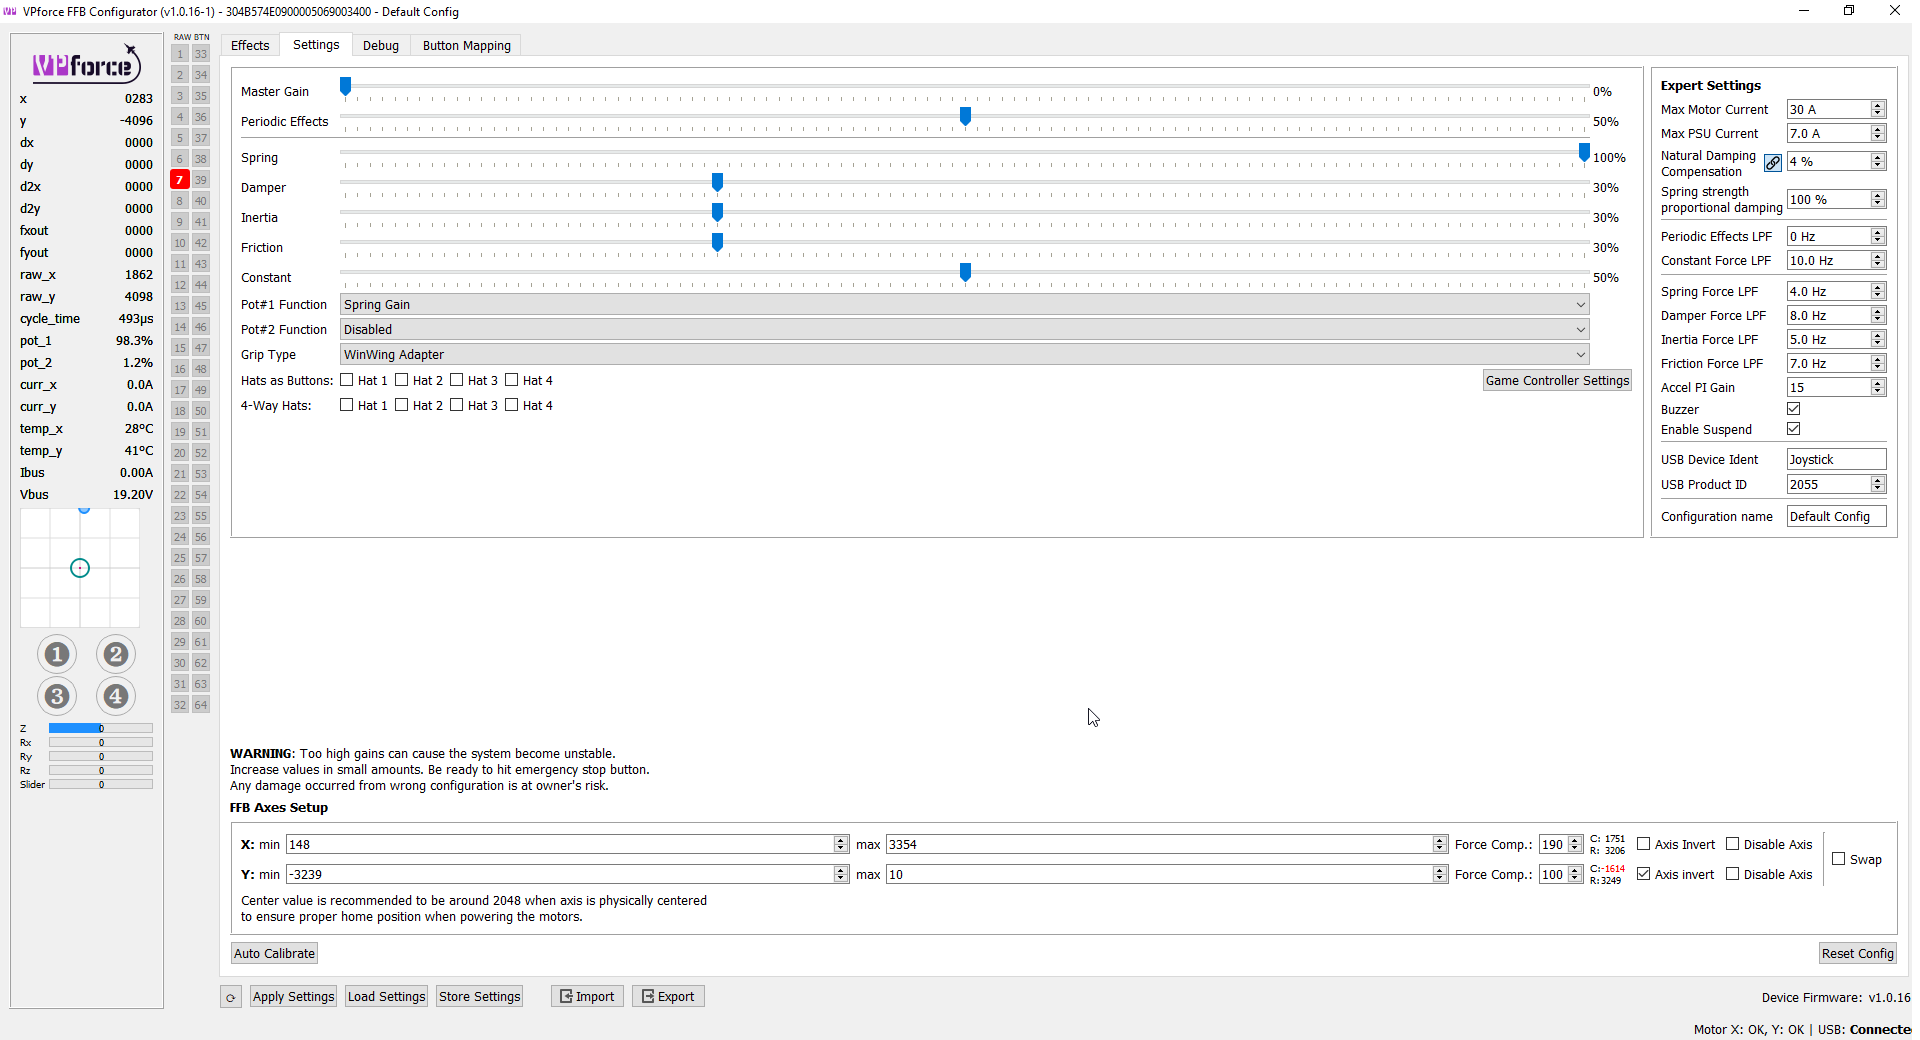
Task: Toggle the Buzzer checkbox
Action: click(1794, 409)
